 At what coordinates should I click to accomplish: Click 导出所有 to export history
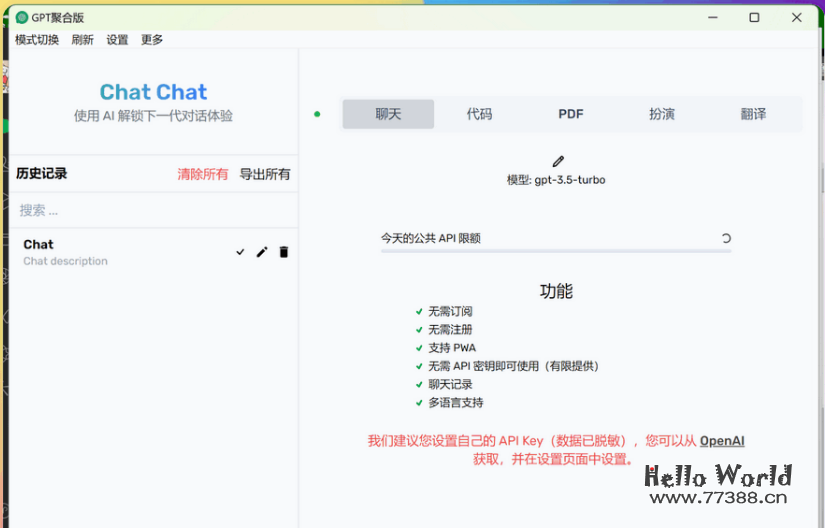(265, 174)
